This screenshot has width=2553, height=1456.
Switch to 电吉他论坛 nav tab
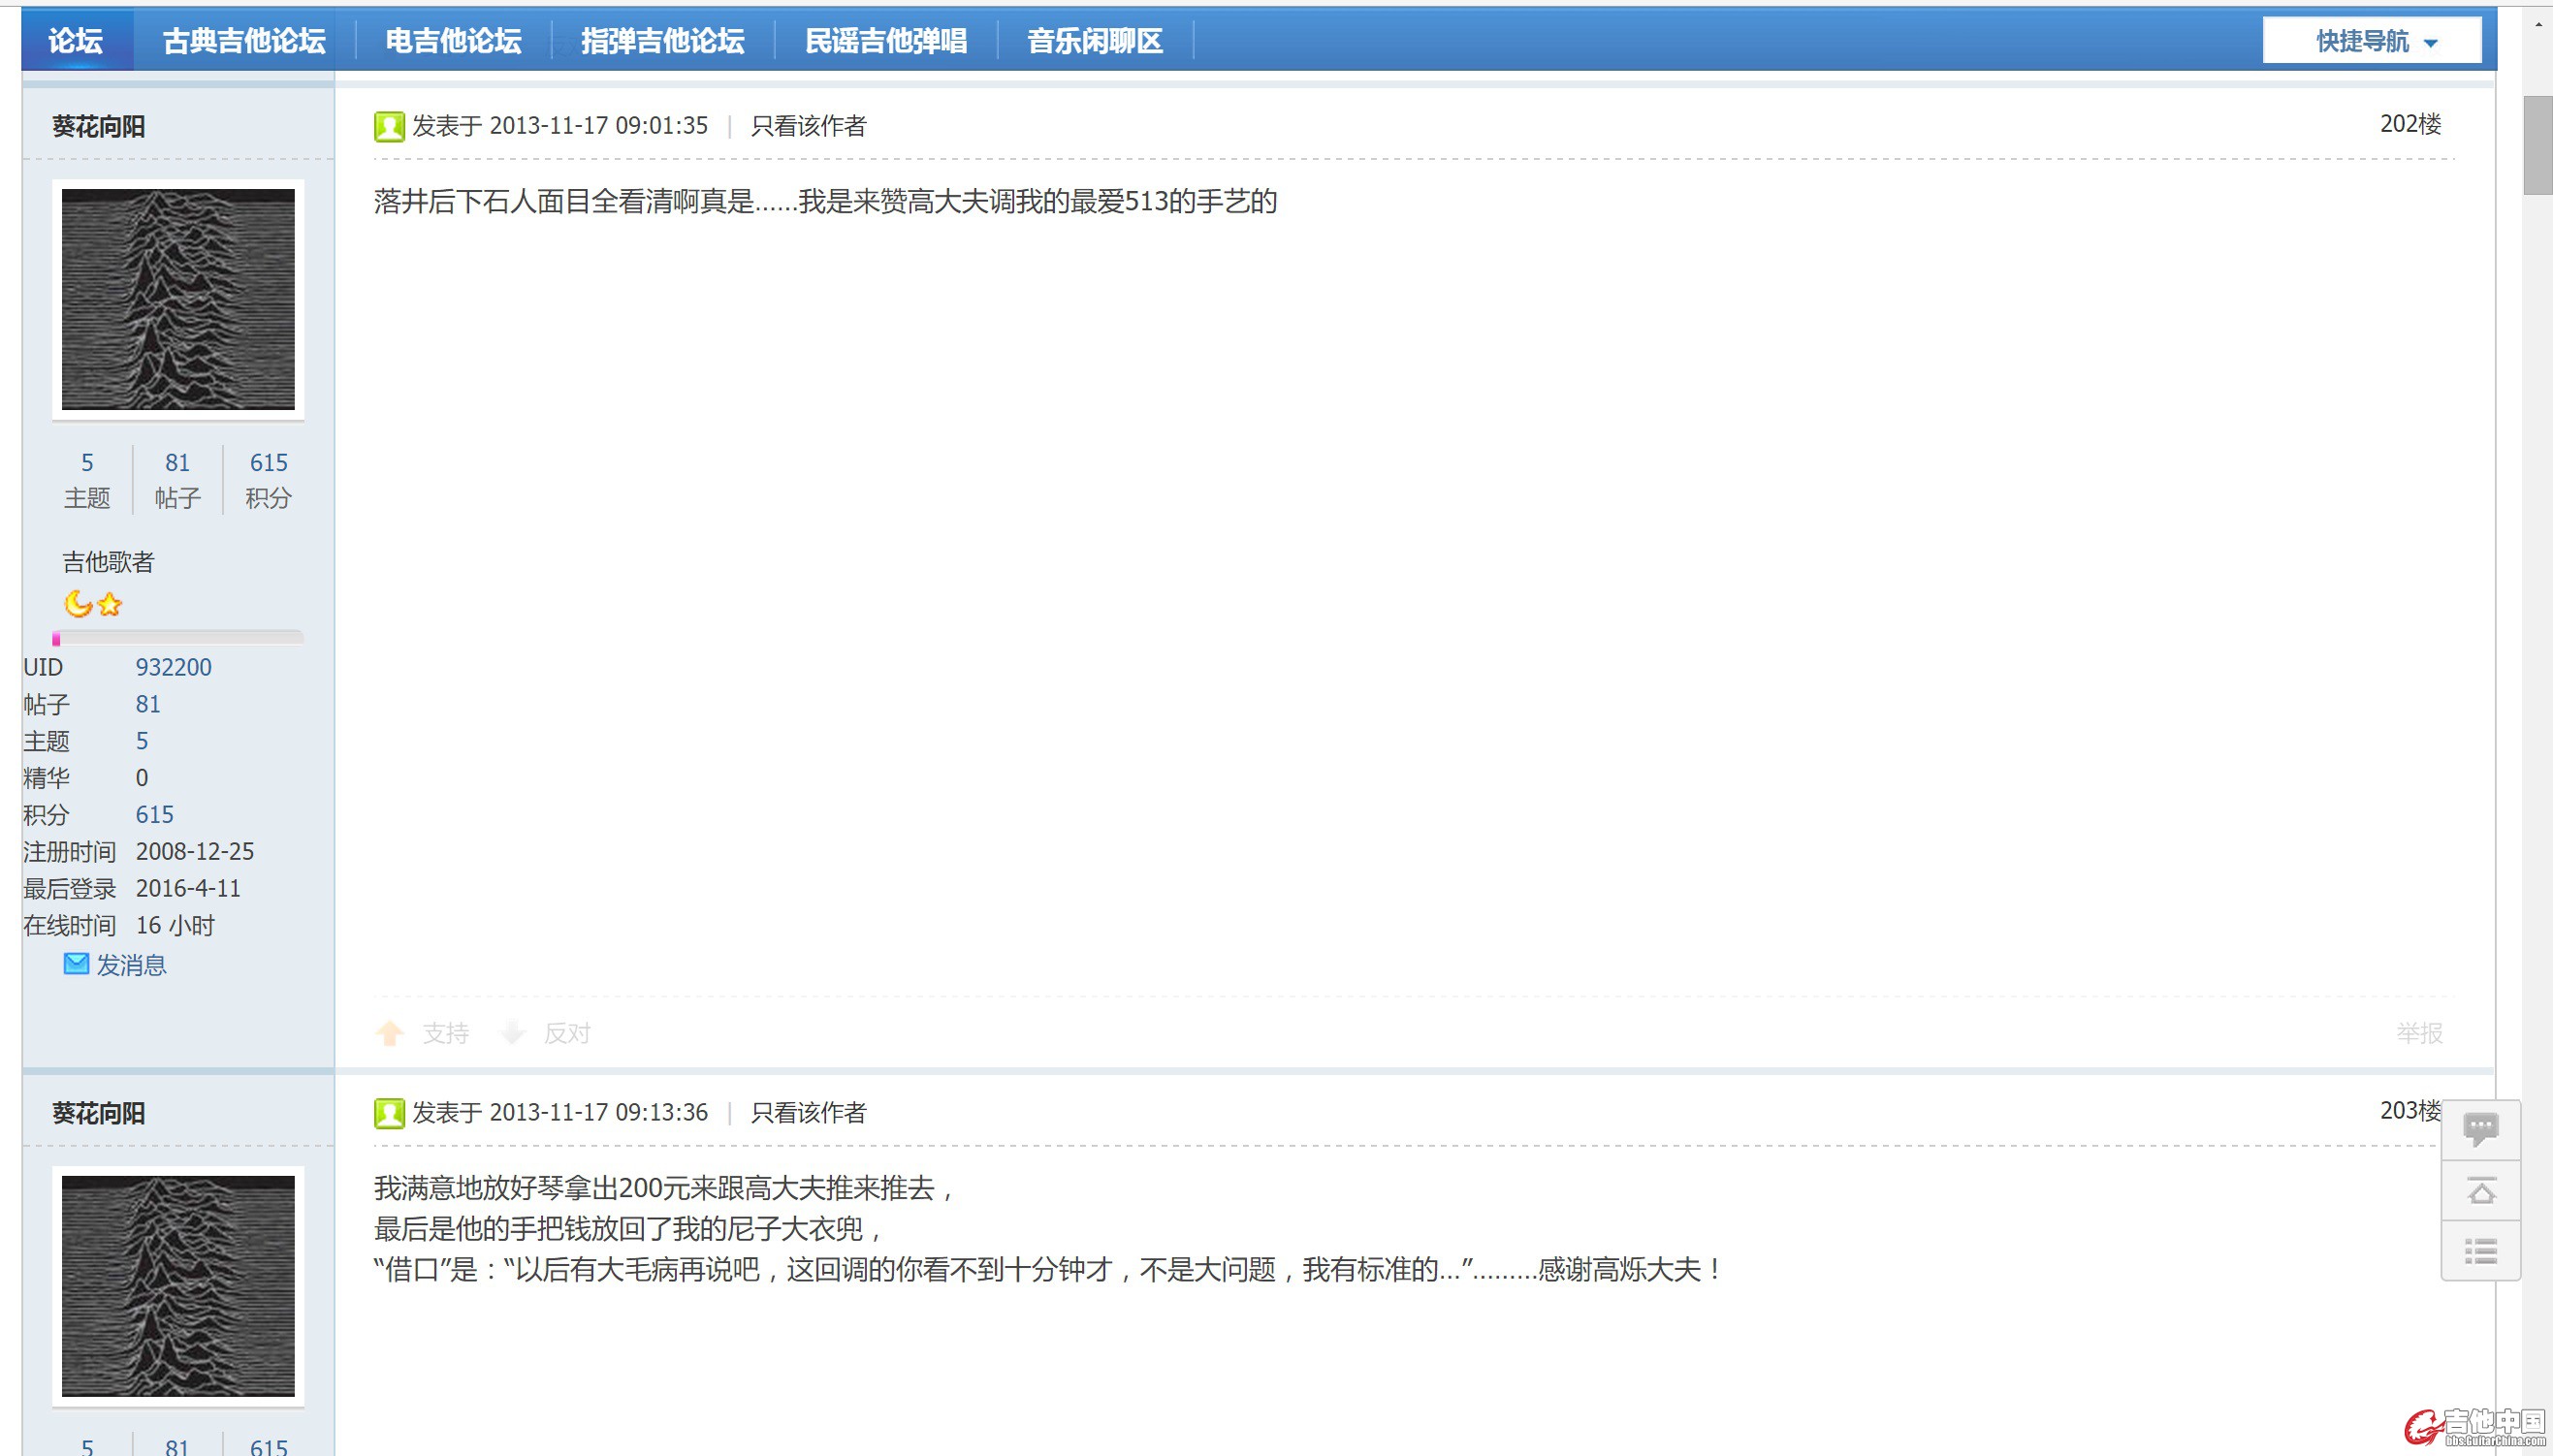[453, 41]
